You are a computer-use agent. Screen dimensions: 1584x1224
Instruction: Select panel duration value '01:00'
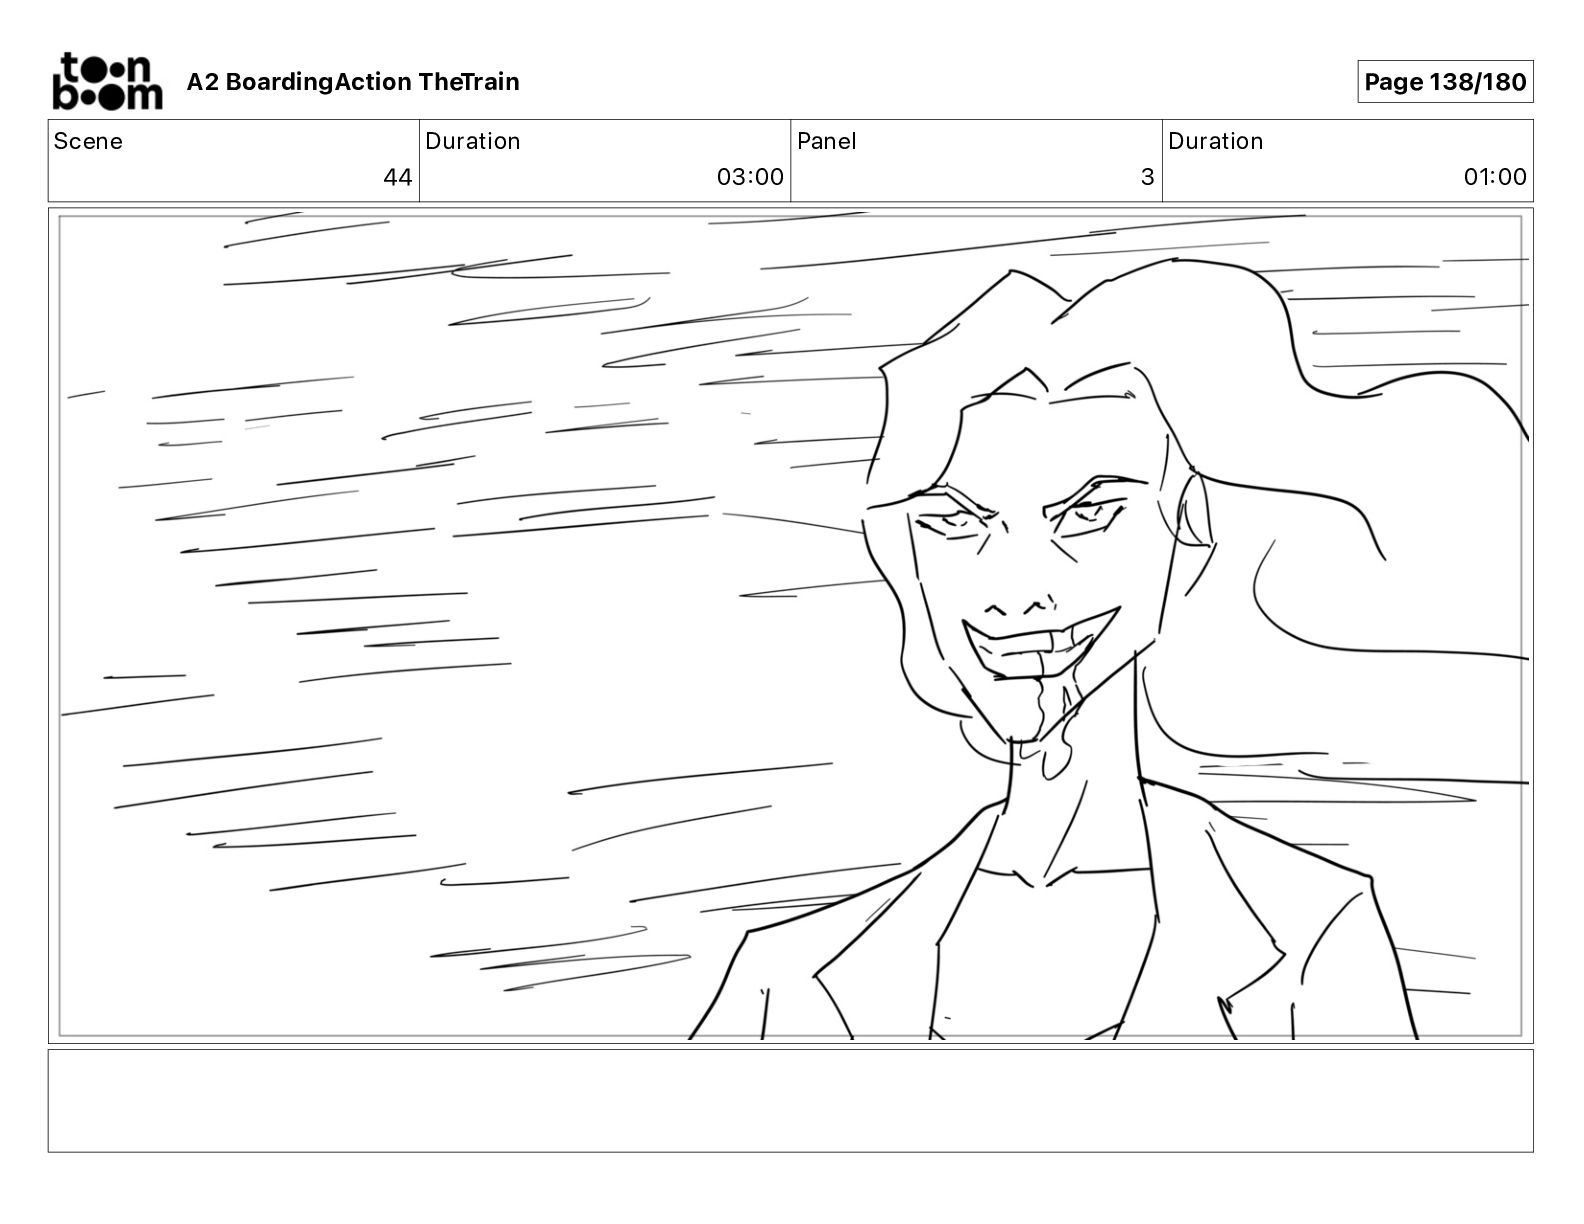click(x=1495, y=177)
